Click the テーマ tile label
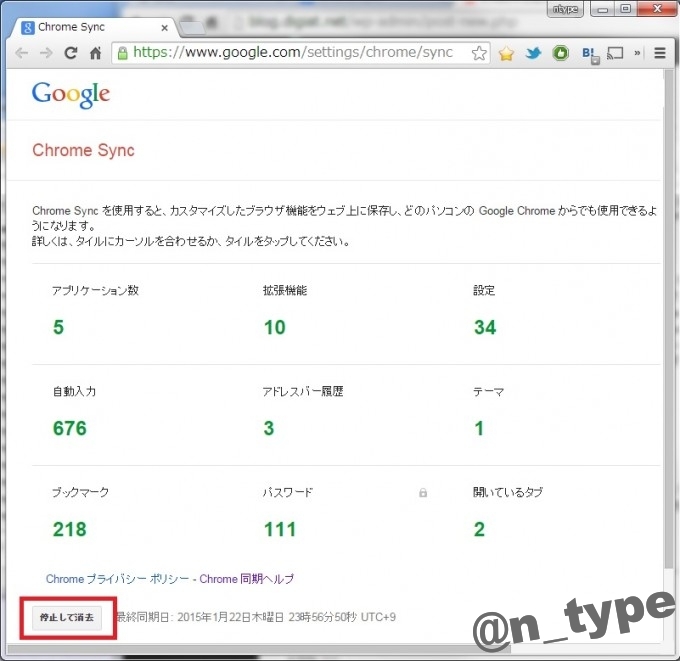 click(x=488, y=392)
